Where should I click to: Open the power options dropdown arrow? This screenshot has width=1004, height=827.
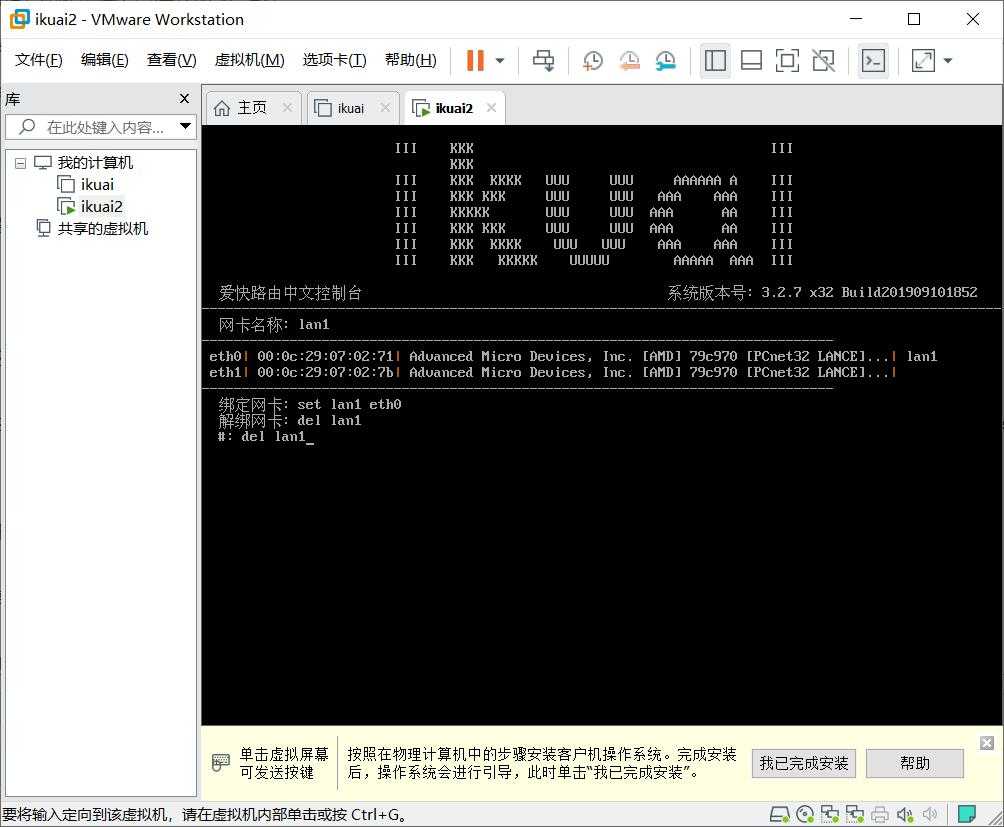[500, 61]
